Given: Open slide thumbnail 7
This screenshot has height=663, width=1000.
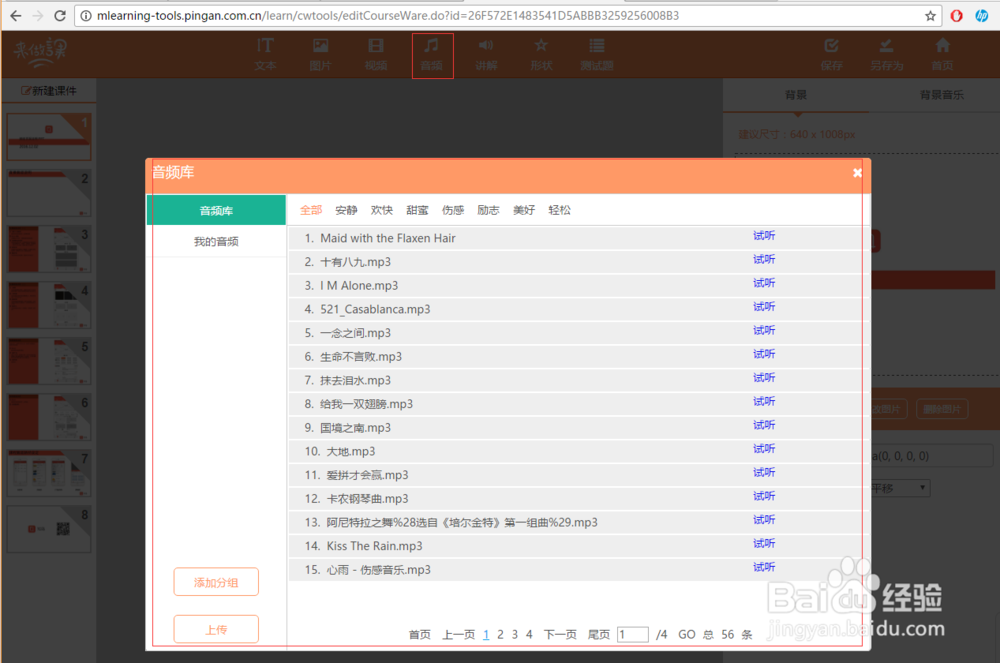Looking at the screenshot, I should tap(49, 474).
